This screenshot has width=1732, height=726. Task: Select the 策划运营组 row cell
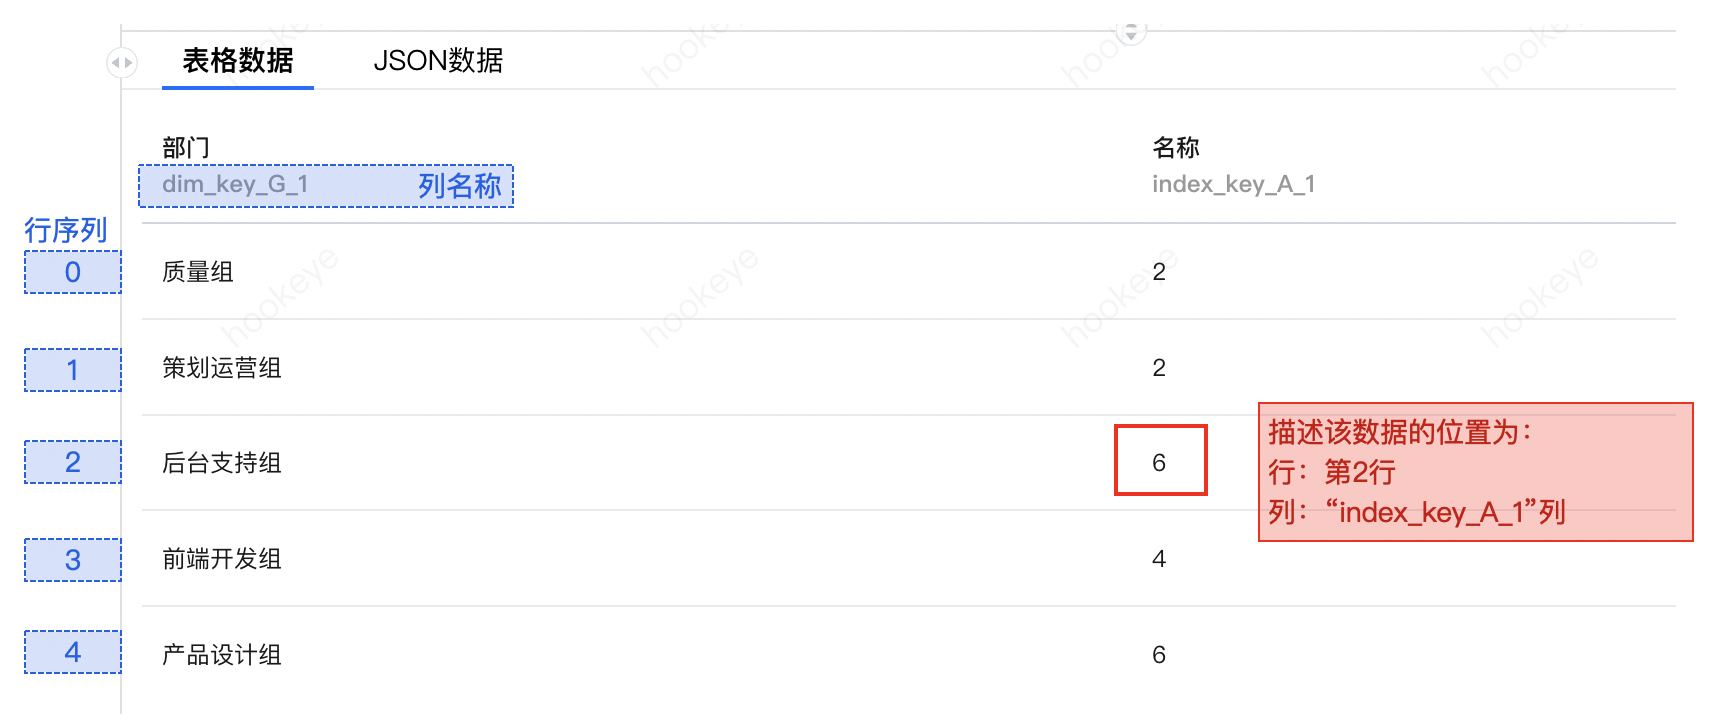(222, 368)
